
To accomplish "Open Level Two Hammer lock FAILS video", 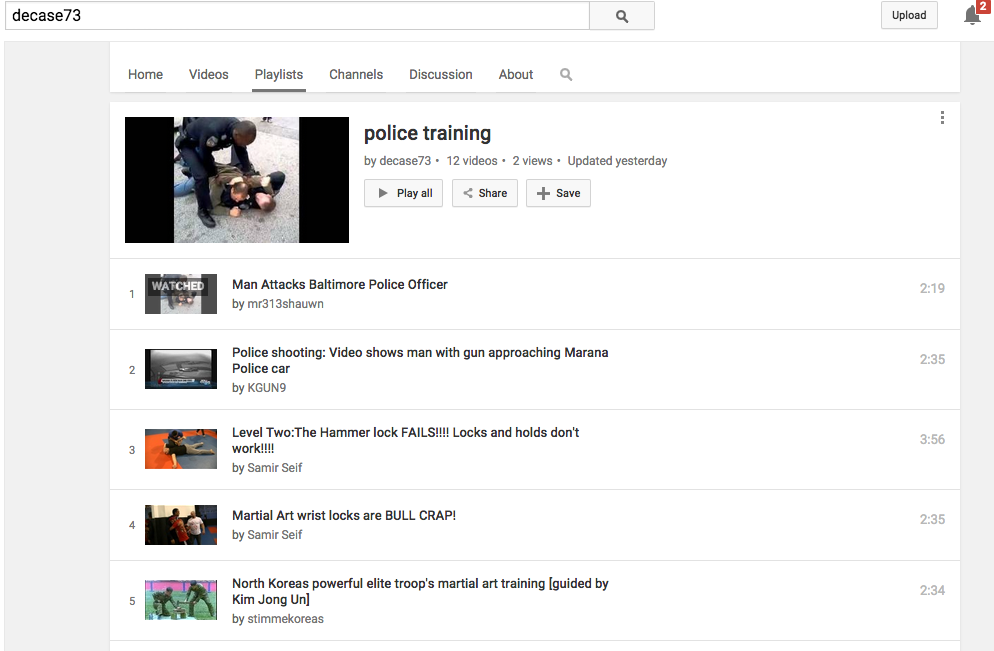I will click(x=405, y=441).
